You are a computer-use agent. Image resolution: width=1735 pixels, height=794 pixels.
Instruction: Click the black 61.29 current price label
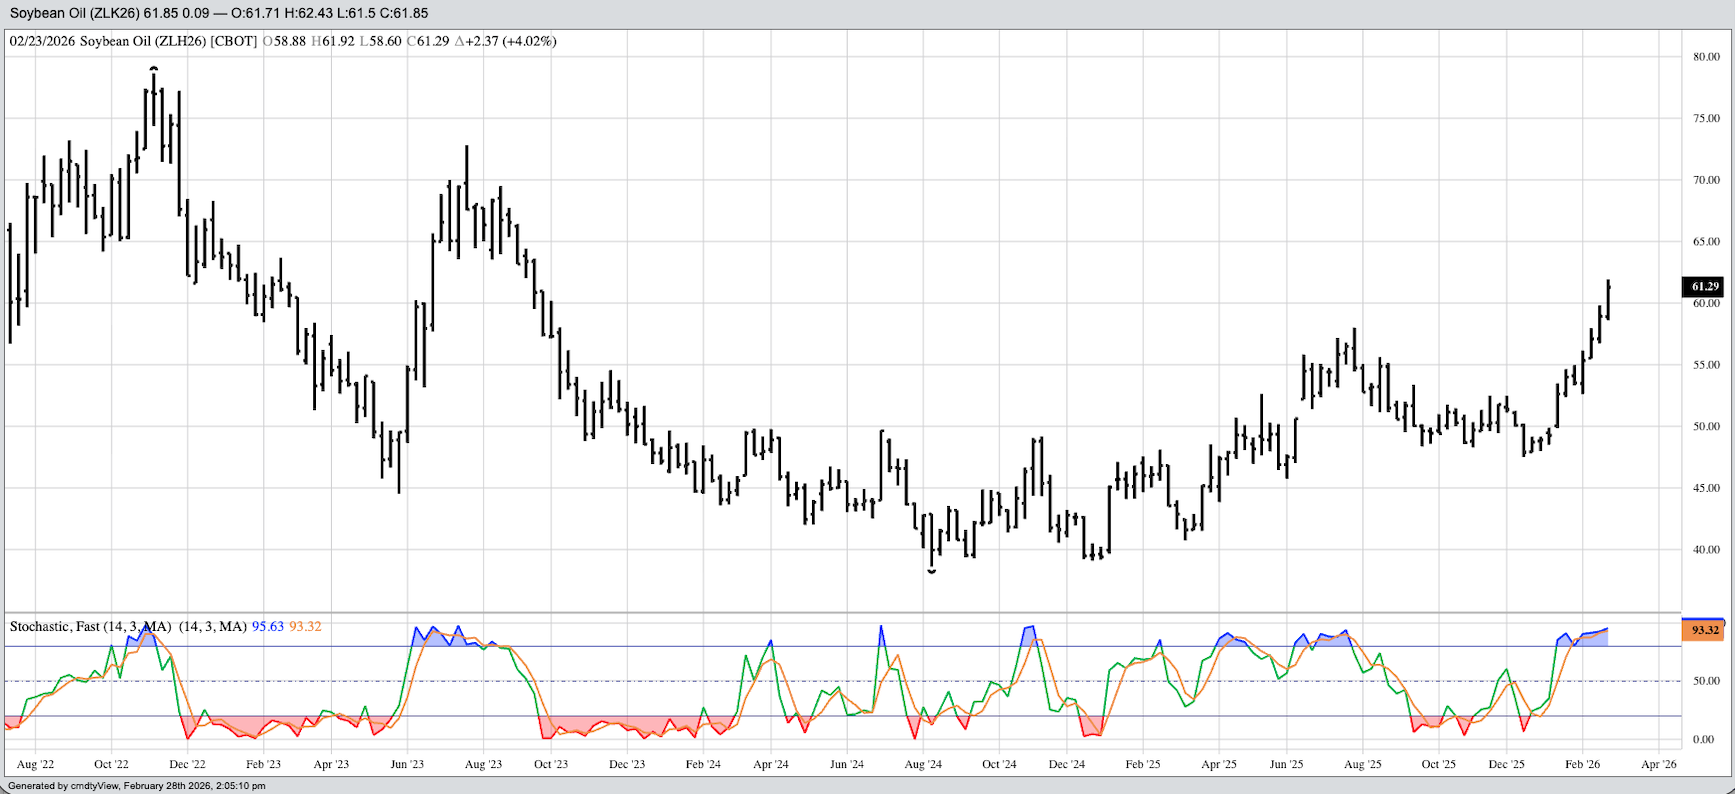tap(1704, 287)
